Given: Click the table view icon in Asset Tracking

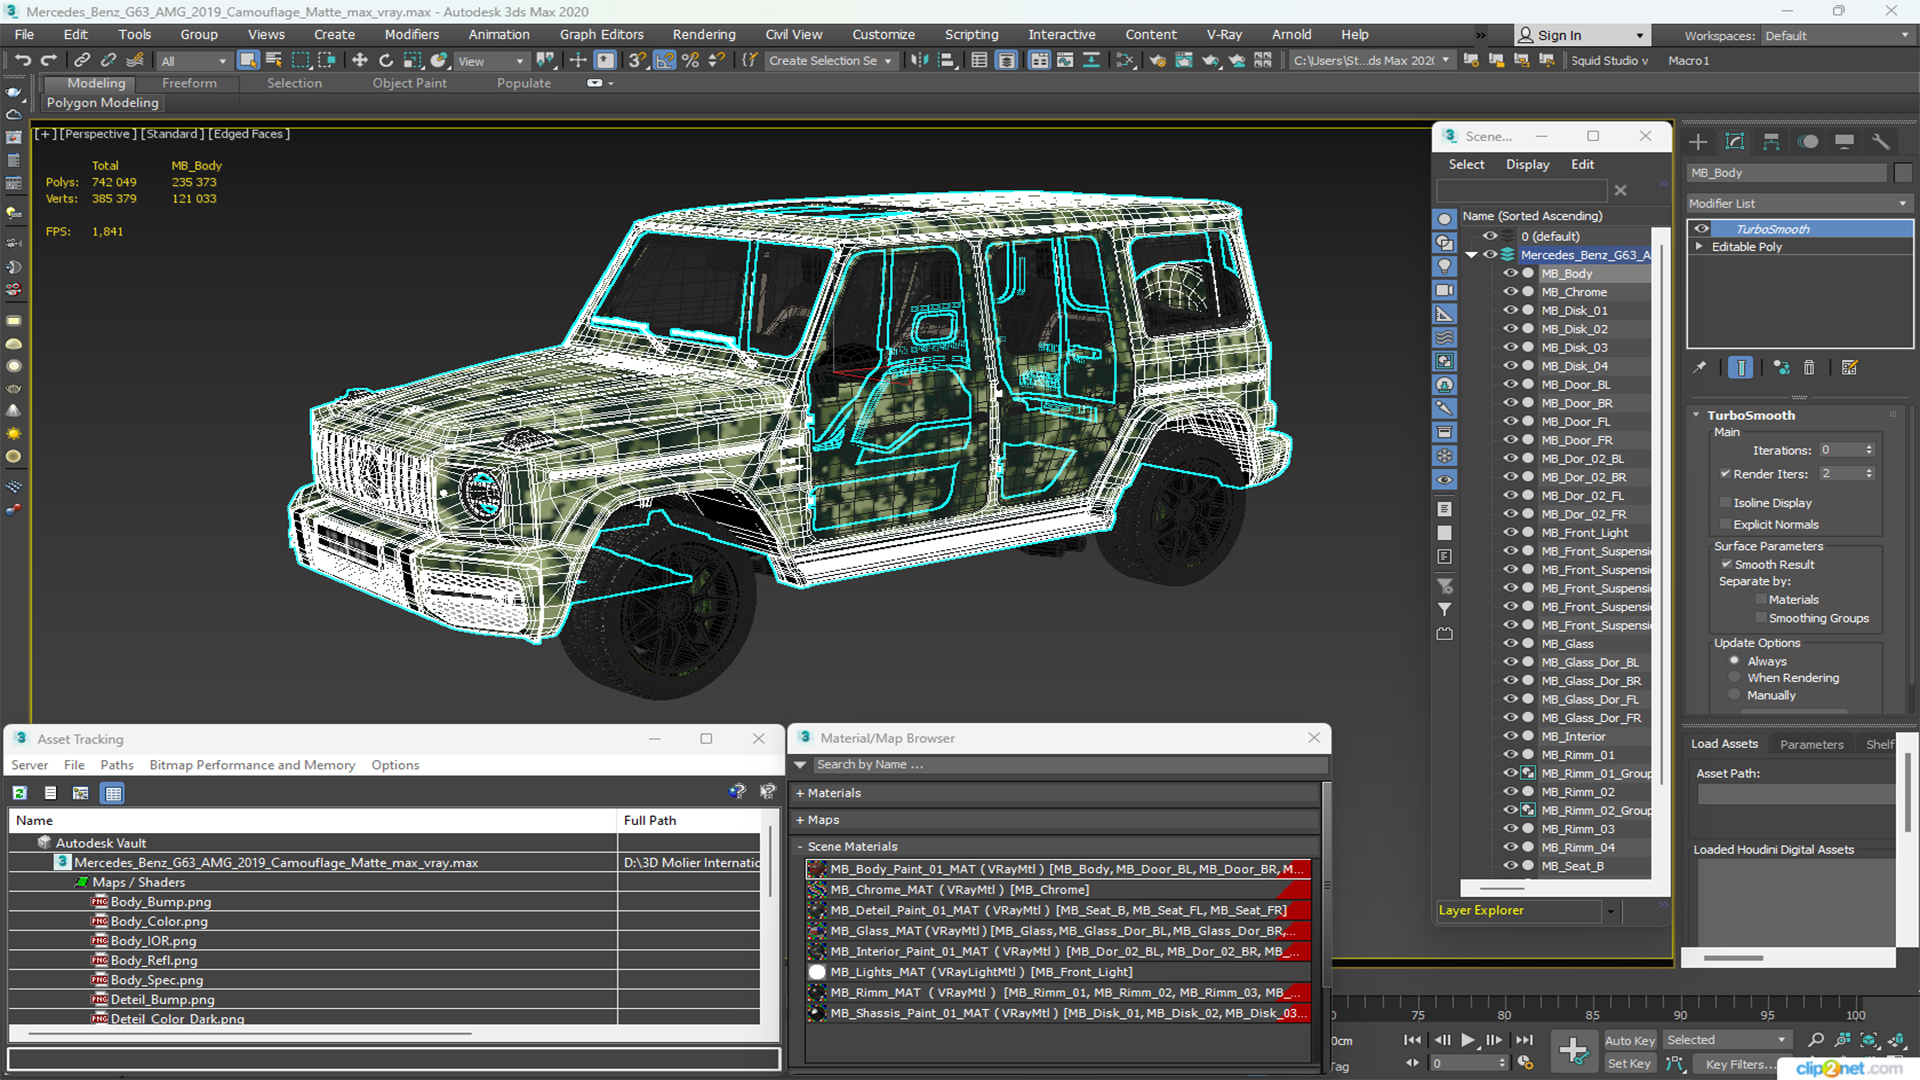Looking at the screenshot, I should coord(113,793).
